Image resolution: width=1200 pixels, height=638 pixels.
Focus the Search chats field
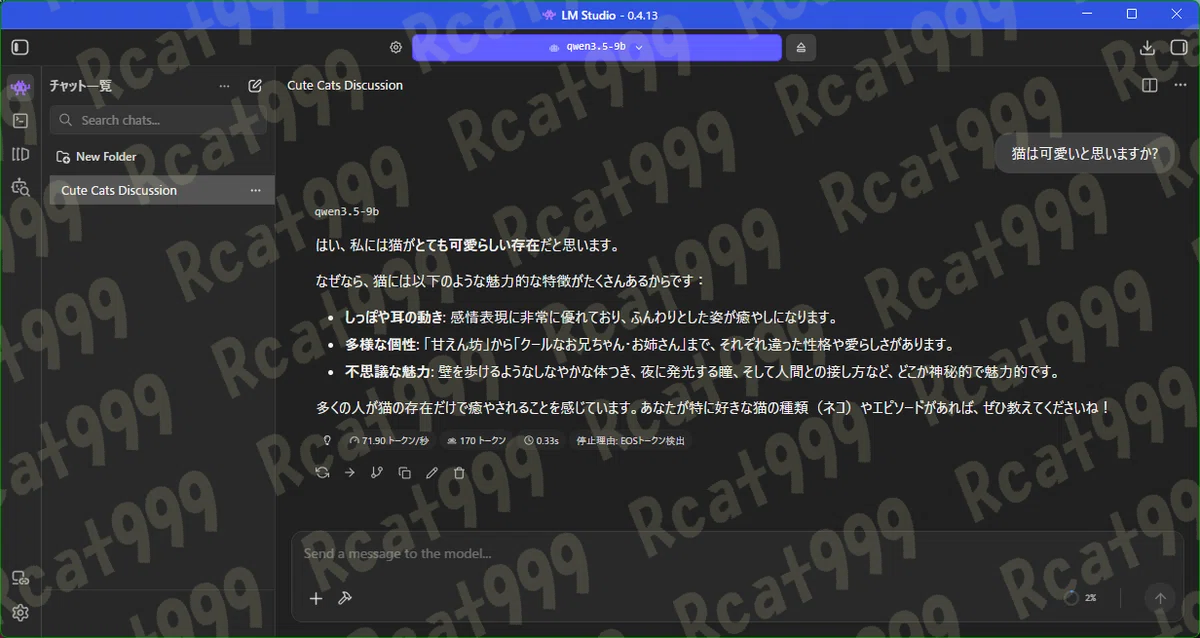(158, 120)
